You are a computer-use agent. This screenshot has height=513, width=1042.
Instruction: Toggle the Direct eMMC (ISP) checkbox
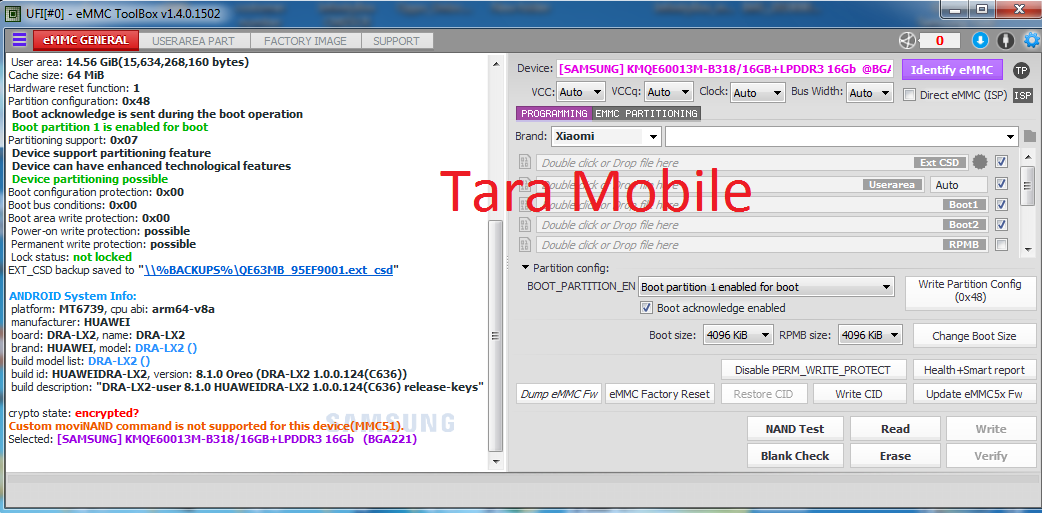[x=910, y=95]
